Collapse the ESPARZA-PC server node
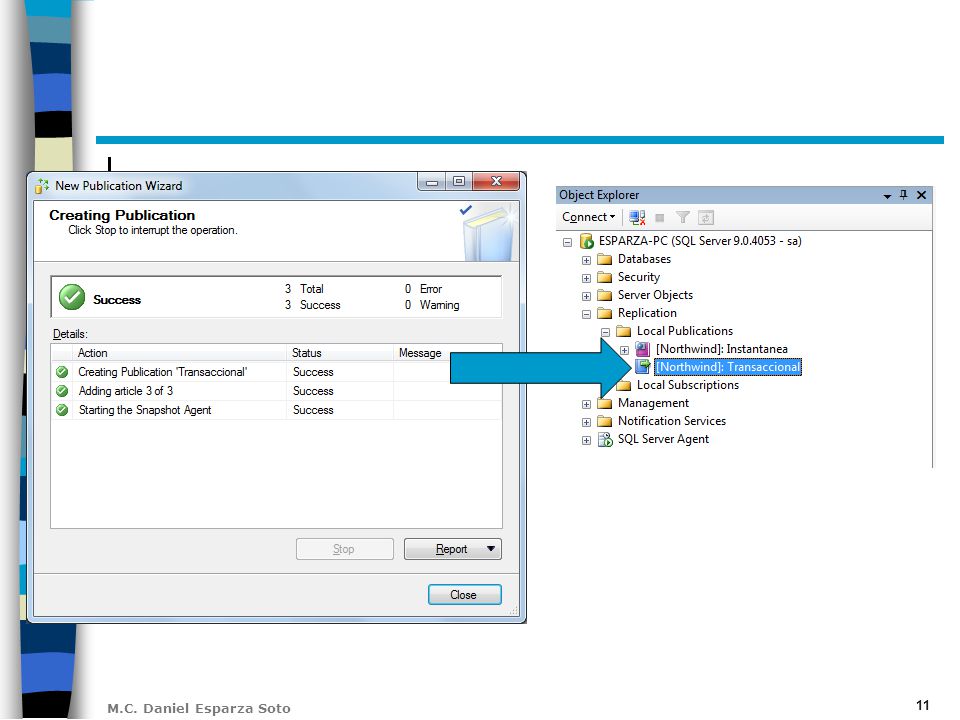This screenshot has height=720, width=960. 568,242
